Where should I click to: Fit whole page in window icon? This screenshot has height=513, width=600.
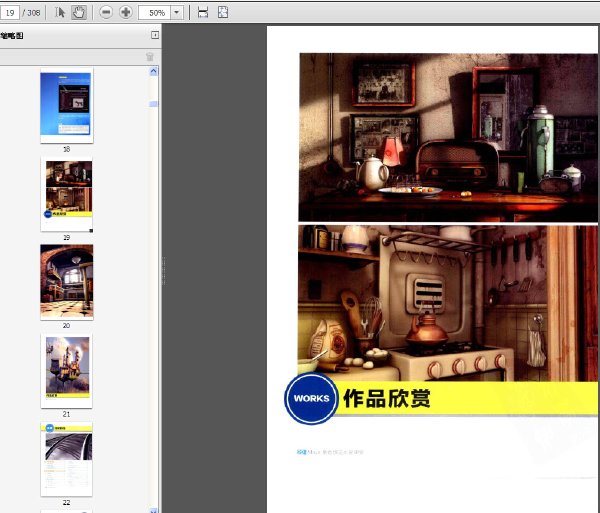[x=223, y=12]
